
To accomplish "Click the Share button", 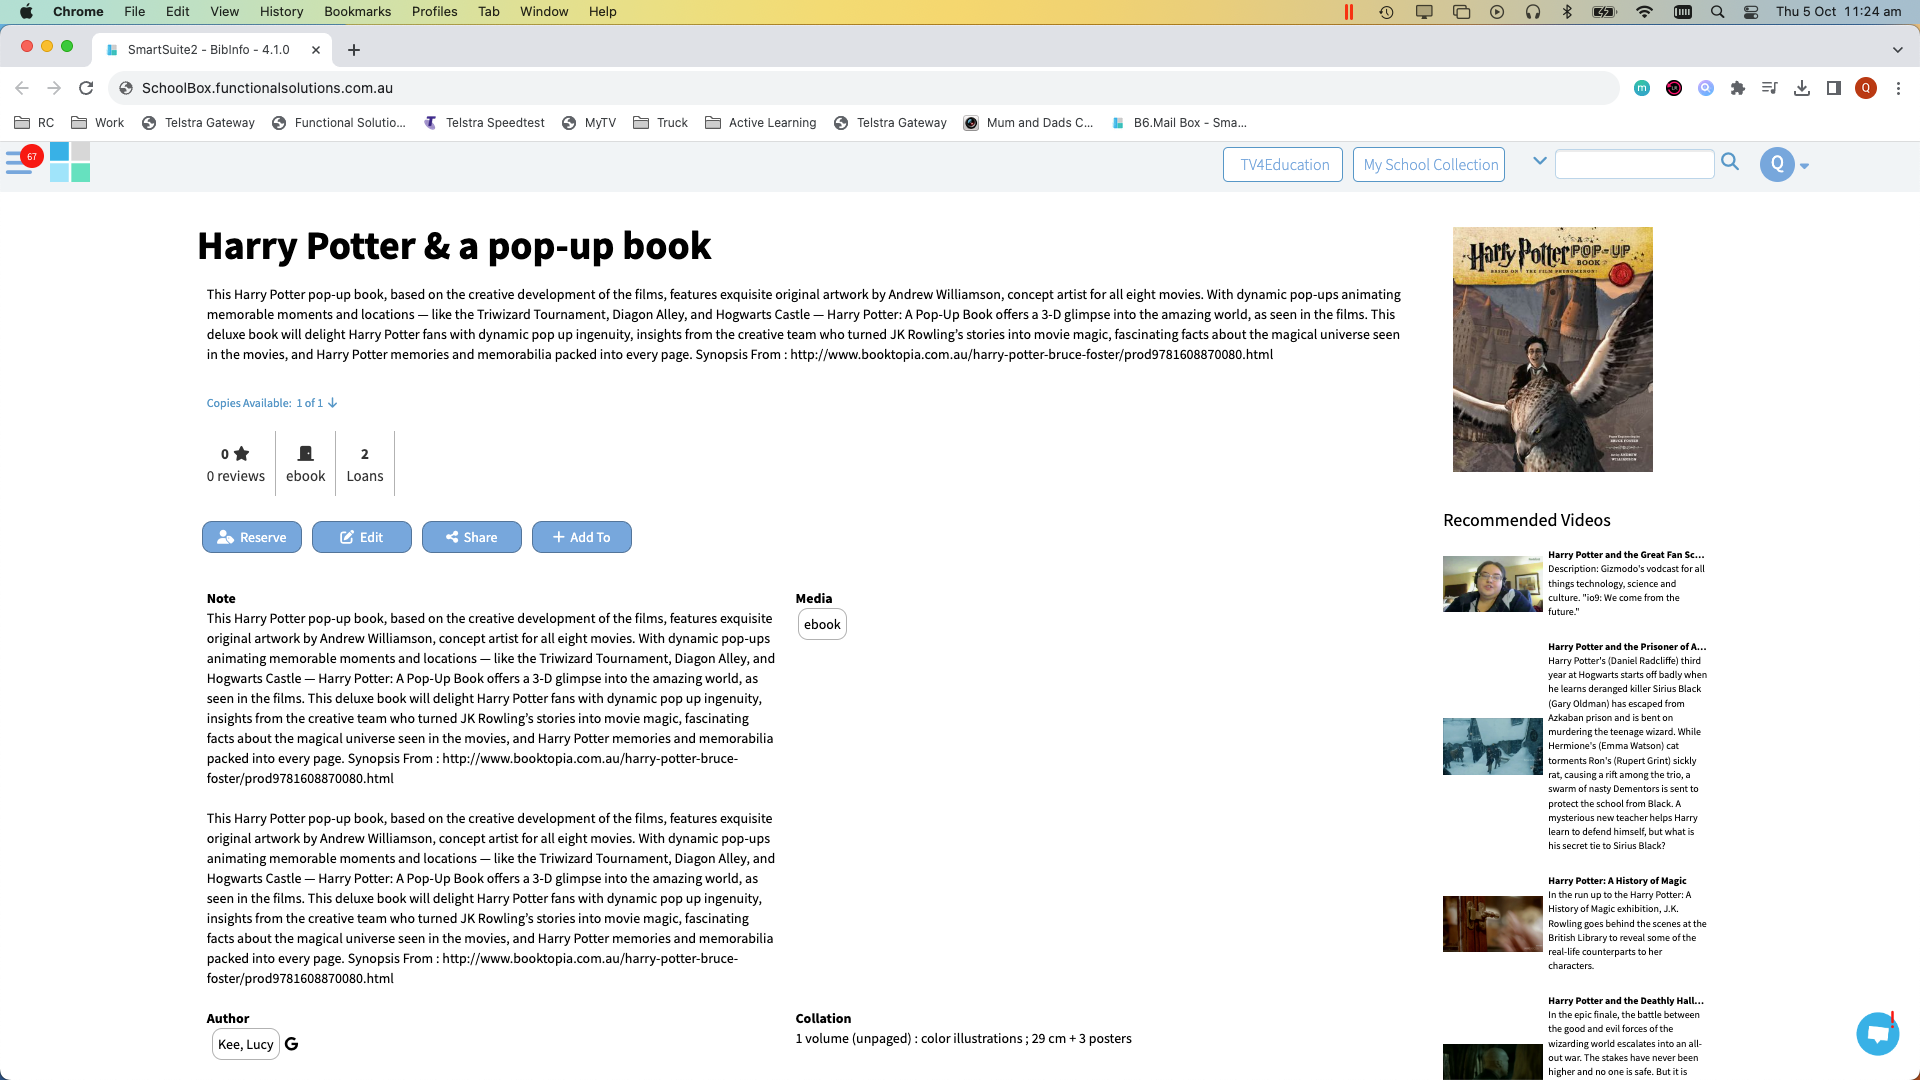I will [472, 537].
